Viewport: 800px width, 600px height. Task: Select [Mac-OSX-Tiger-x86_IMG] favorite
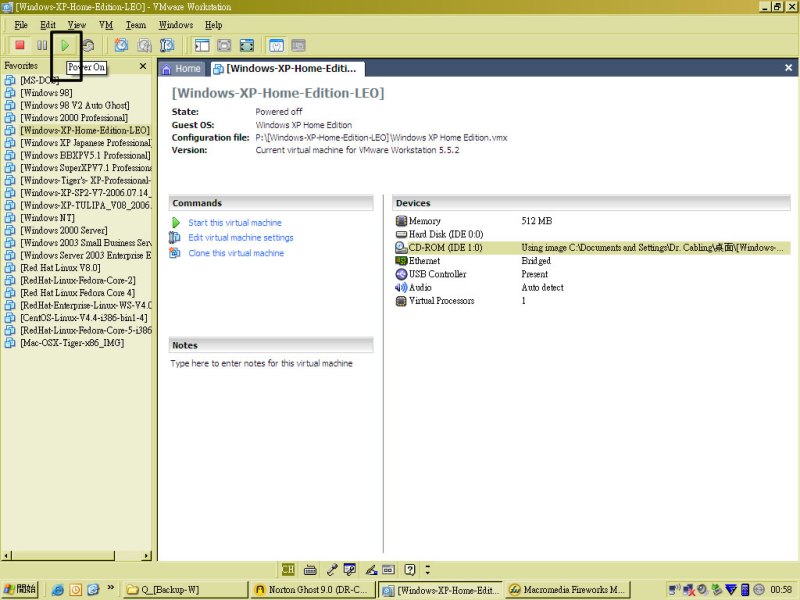coord(72,343)
